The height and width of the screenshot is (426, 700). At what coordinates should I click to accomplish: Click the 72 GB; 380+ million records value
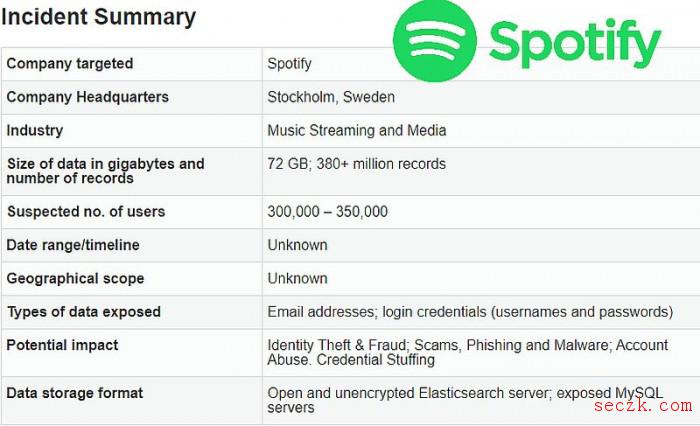click(x=356, y=164)
